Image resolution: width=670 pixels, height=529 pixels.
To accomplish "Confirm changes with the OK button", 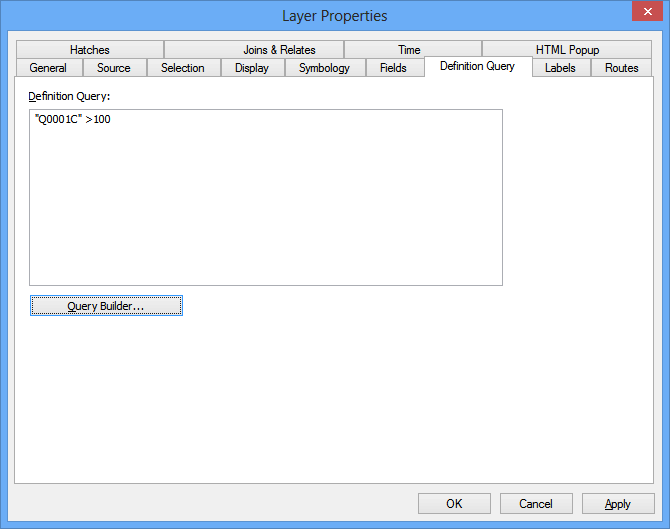I will (454, 504).
